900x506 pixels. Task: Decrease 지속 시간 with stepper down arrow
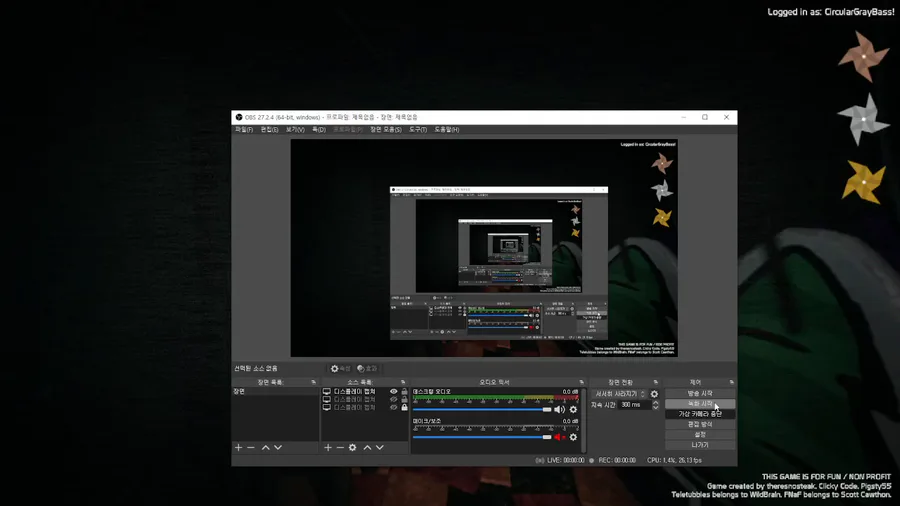(655, 407)
